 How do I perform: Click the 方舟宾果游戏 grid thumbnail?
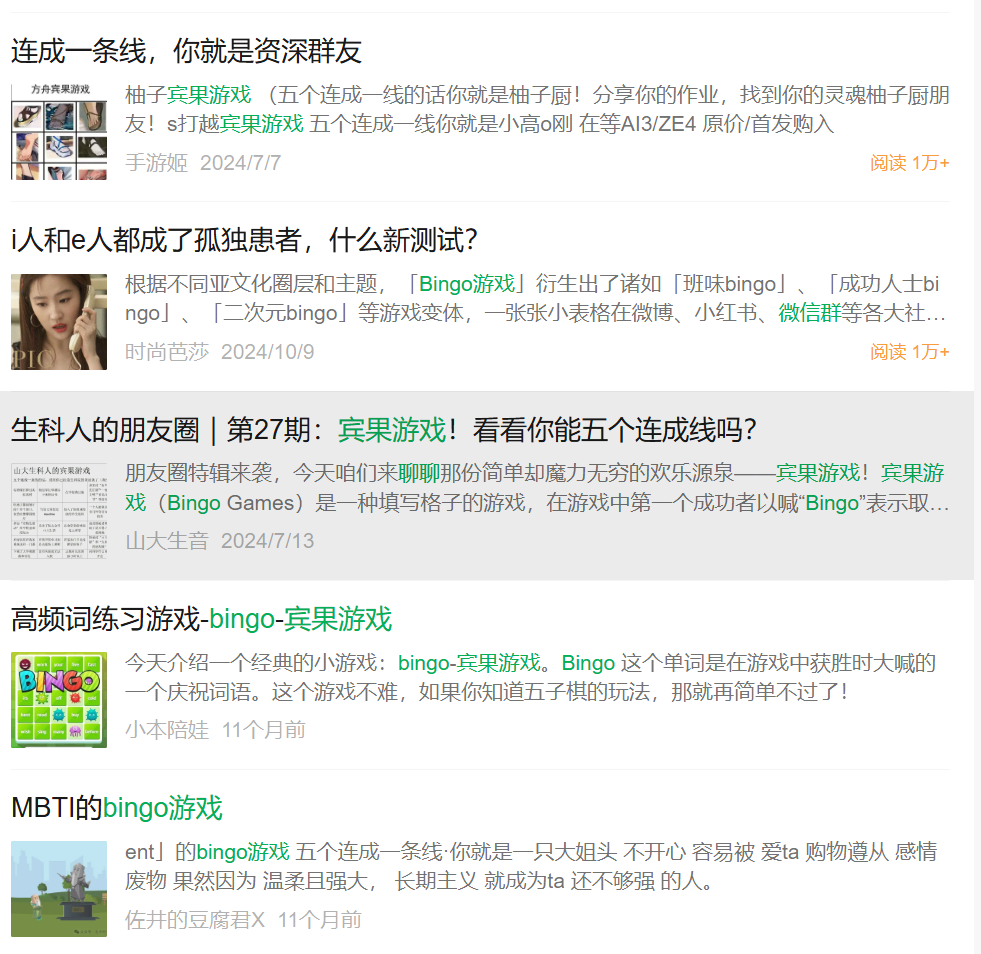(59, 132)
